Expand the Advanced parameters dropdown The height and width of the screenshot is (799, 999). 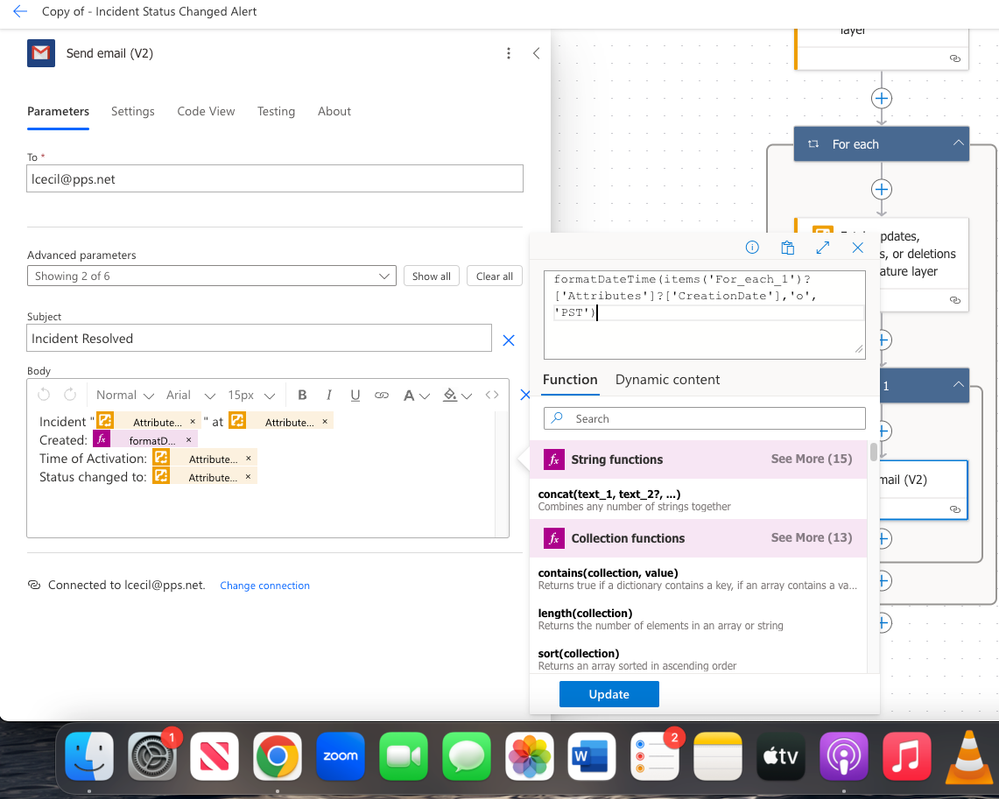212,276
